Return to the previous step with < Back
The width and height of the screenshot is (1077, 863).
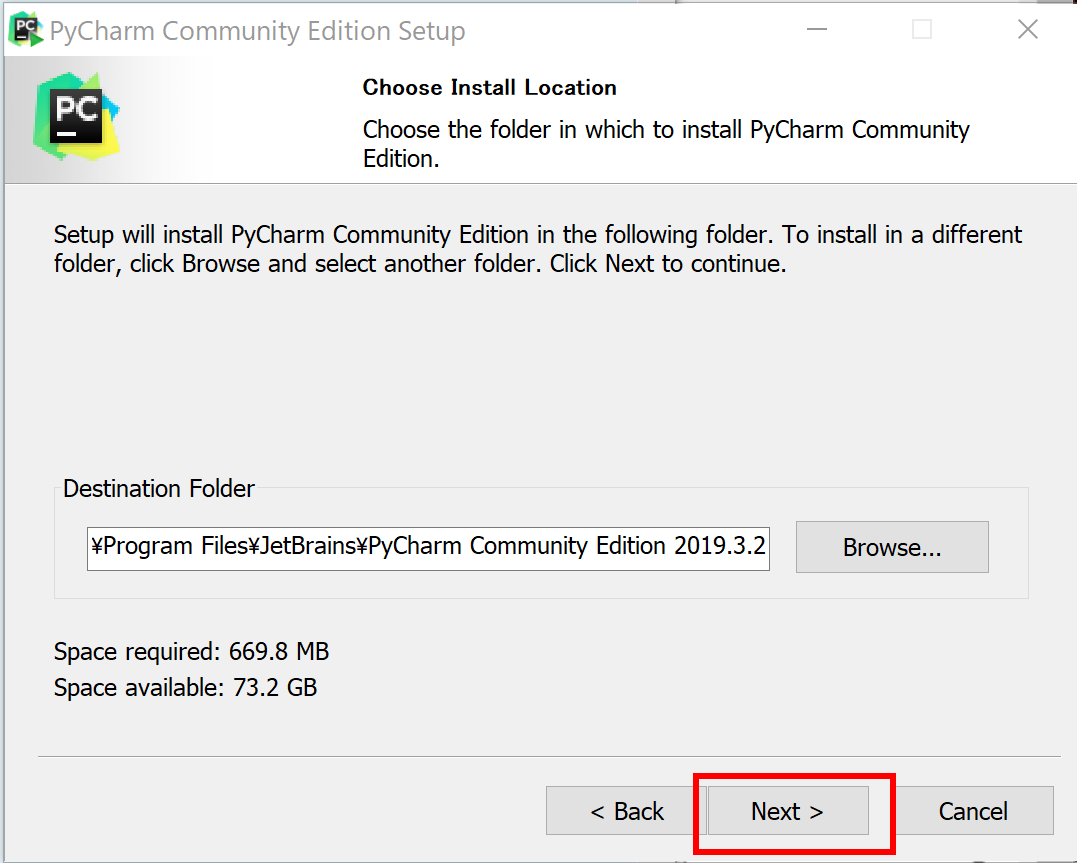pyautogui.click(x=626, y=811)
